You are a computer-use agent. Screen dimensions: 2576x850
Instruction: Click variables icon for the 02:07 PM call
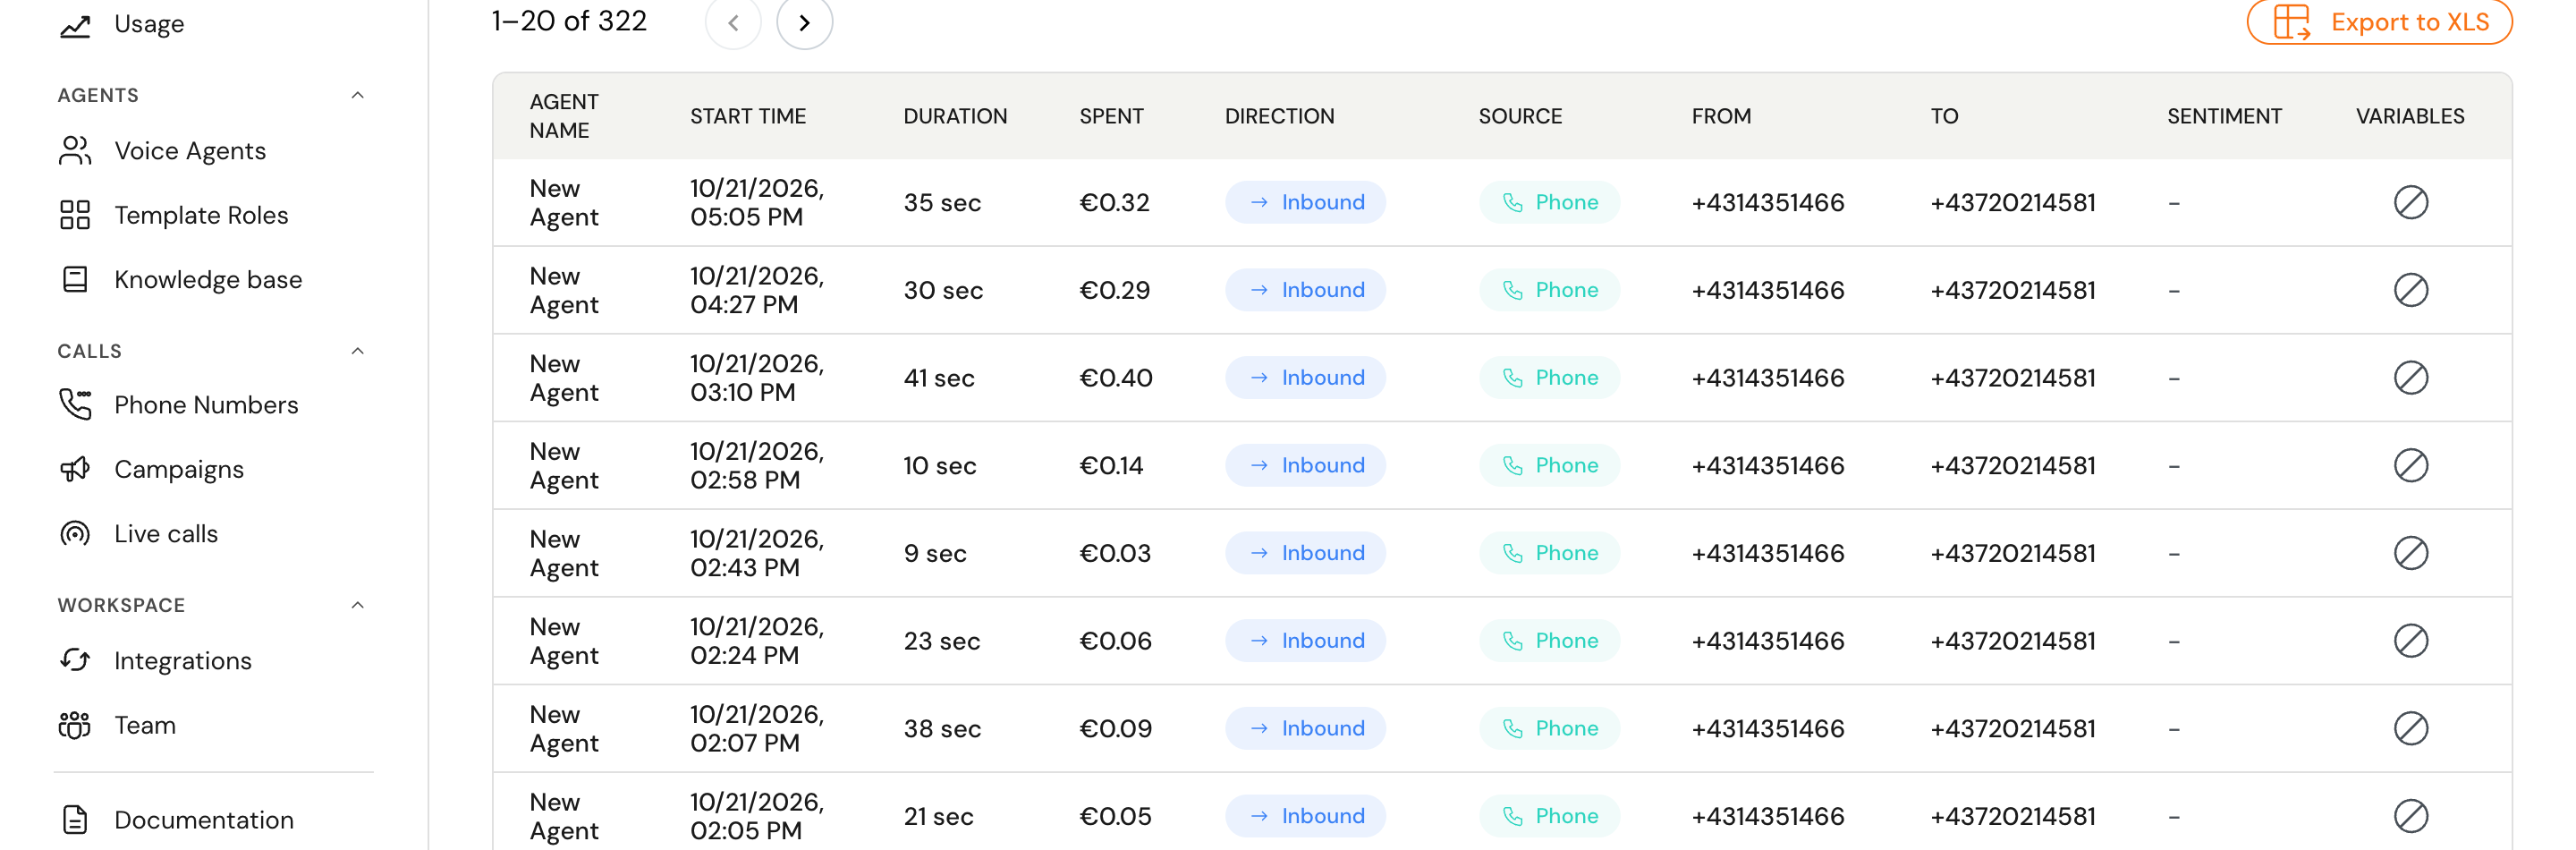tap(2410, 728)
